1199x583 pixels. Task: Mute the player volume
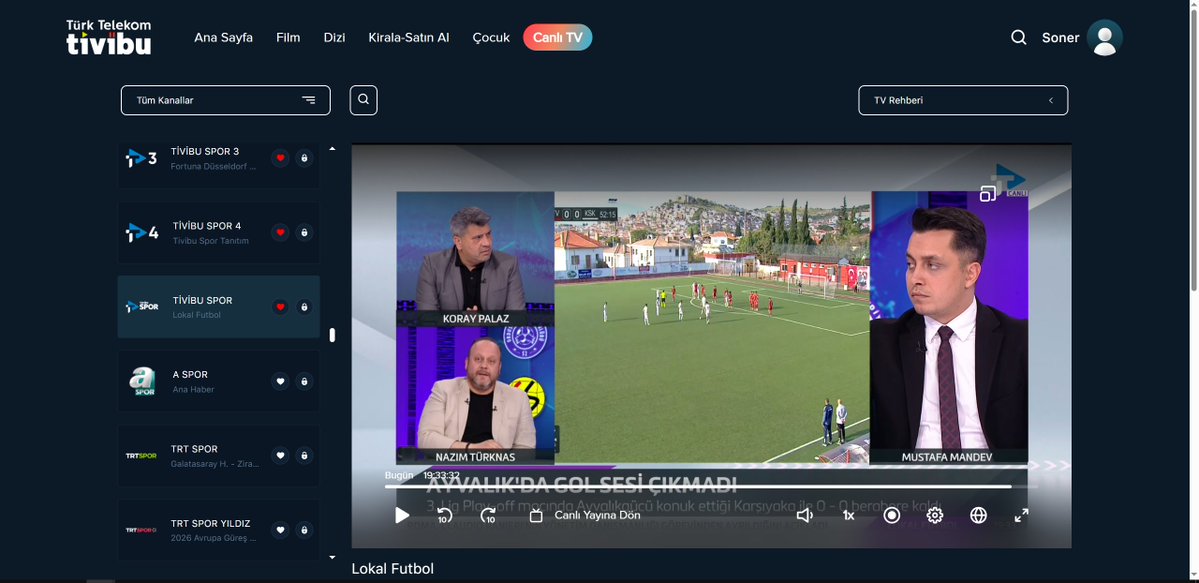pos(804,516)
